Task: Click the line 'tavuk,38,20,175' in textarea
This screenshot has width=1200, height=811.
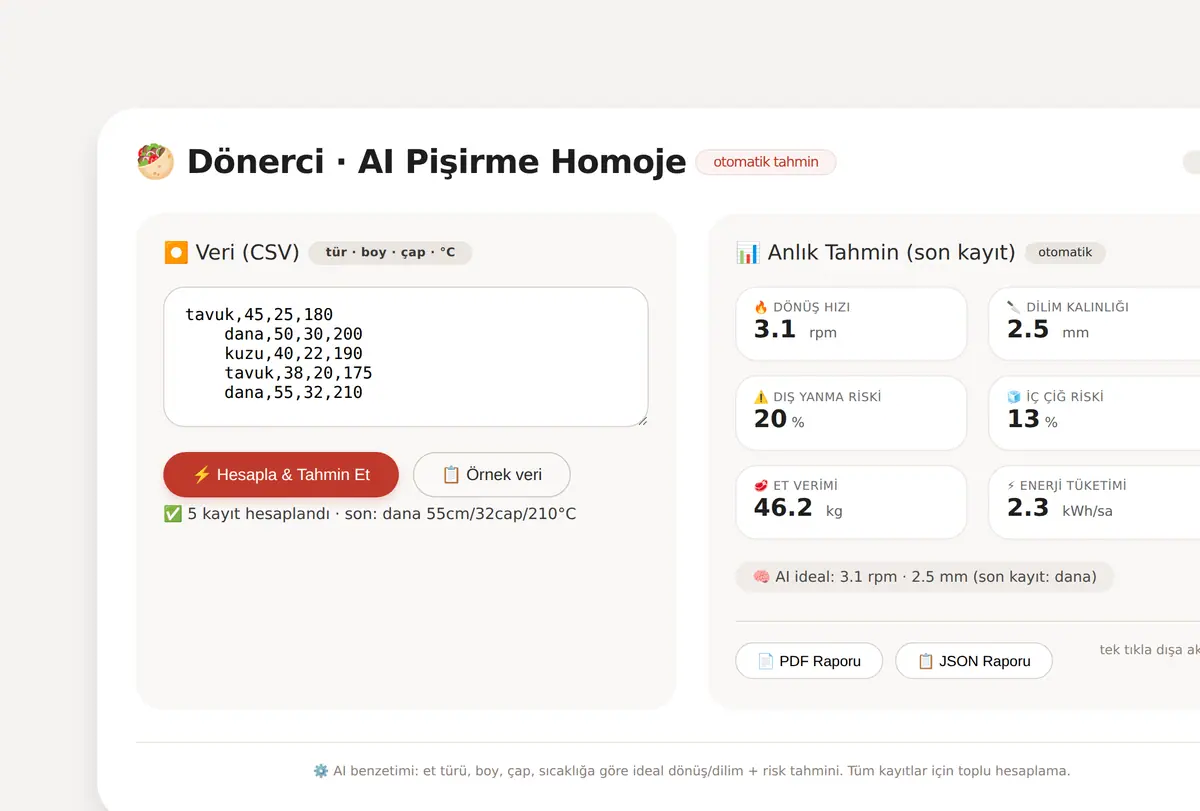Action: click(298, 373)
